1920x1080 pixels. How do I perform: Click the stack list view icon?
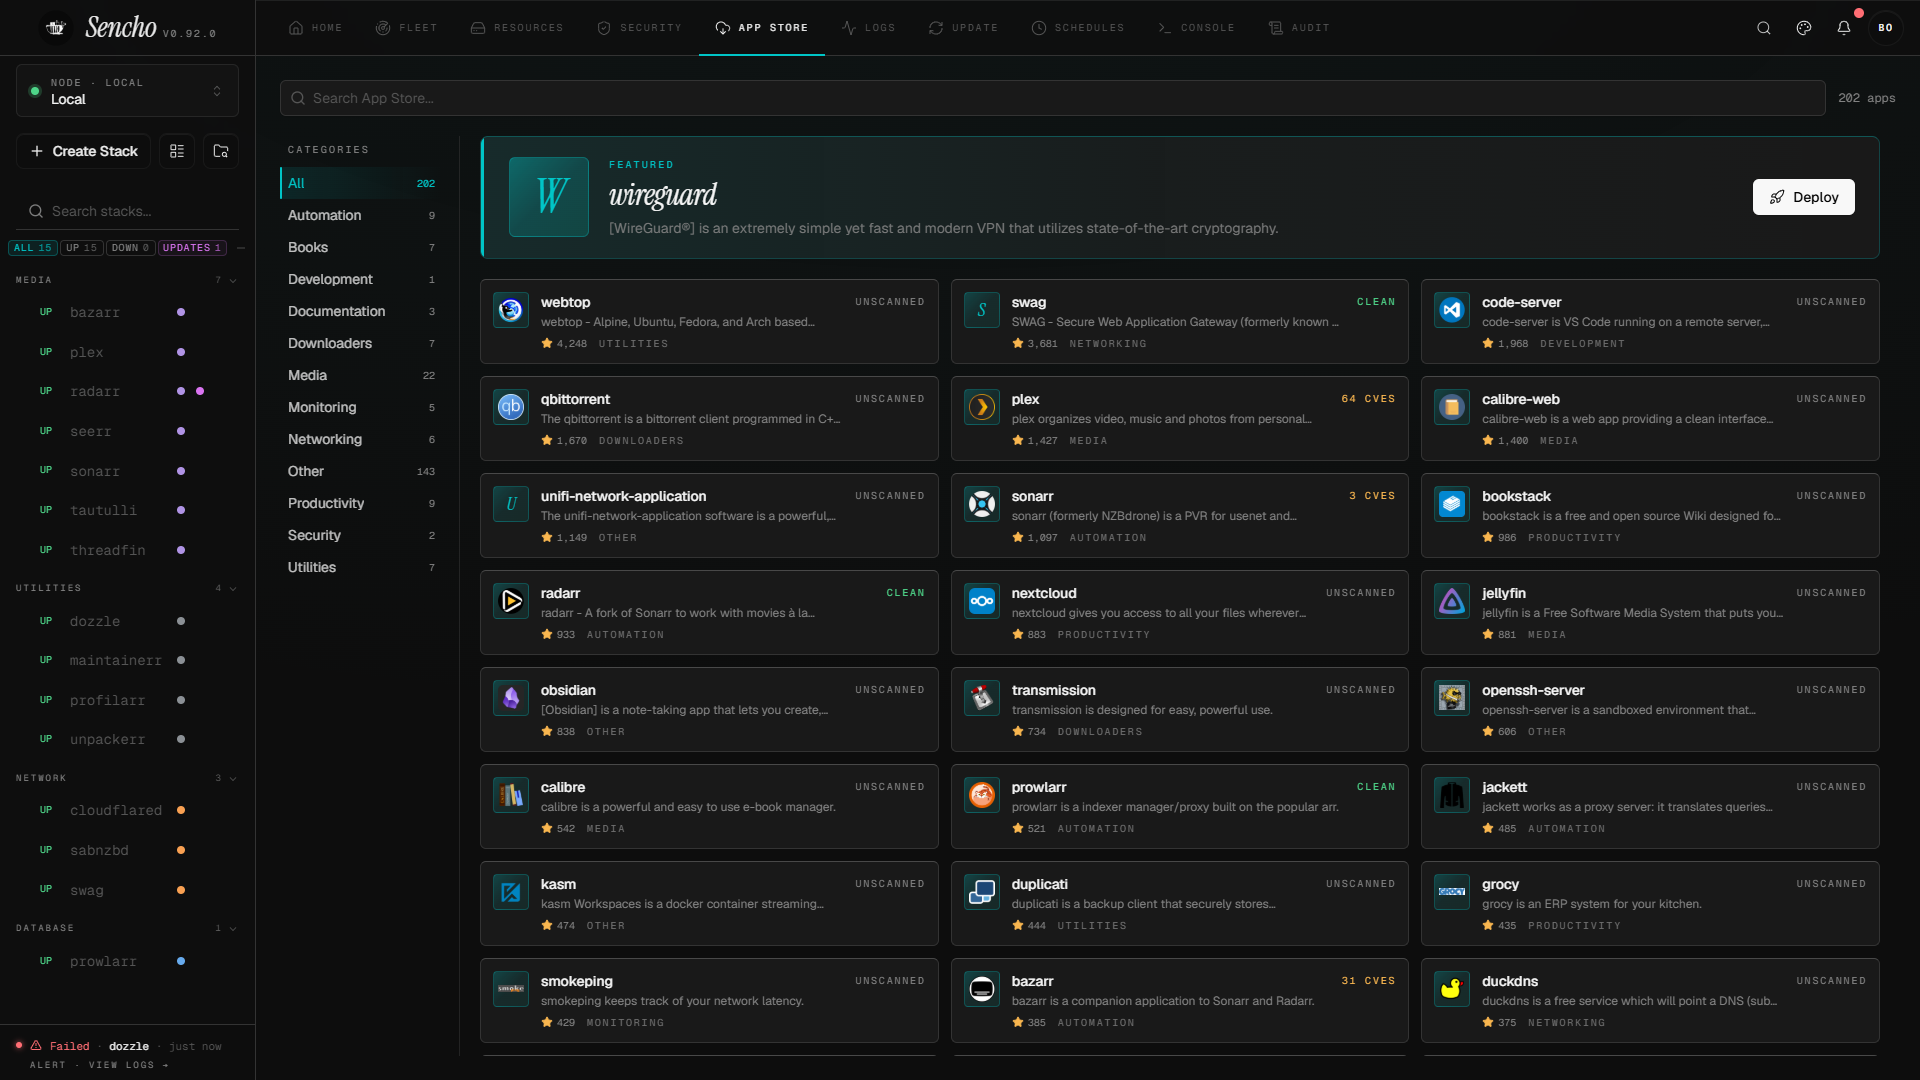[x=177, y=151]
